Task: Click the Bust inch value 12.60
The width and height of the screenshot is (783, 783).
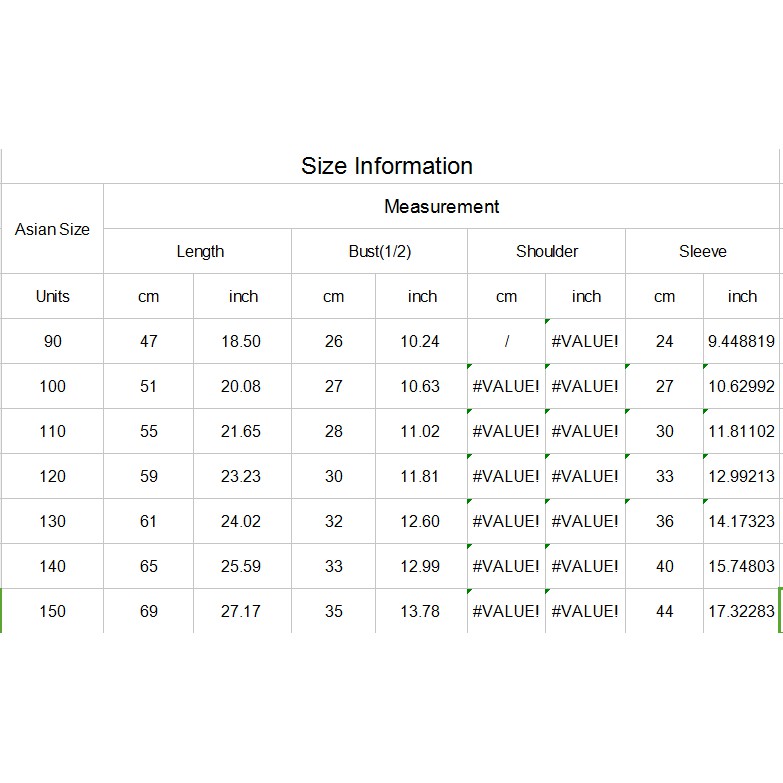Action: point(421,521)
